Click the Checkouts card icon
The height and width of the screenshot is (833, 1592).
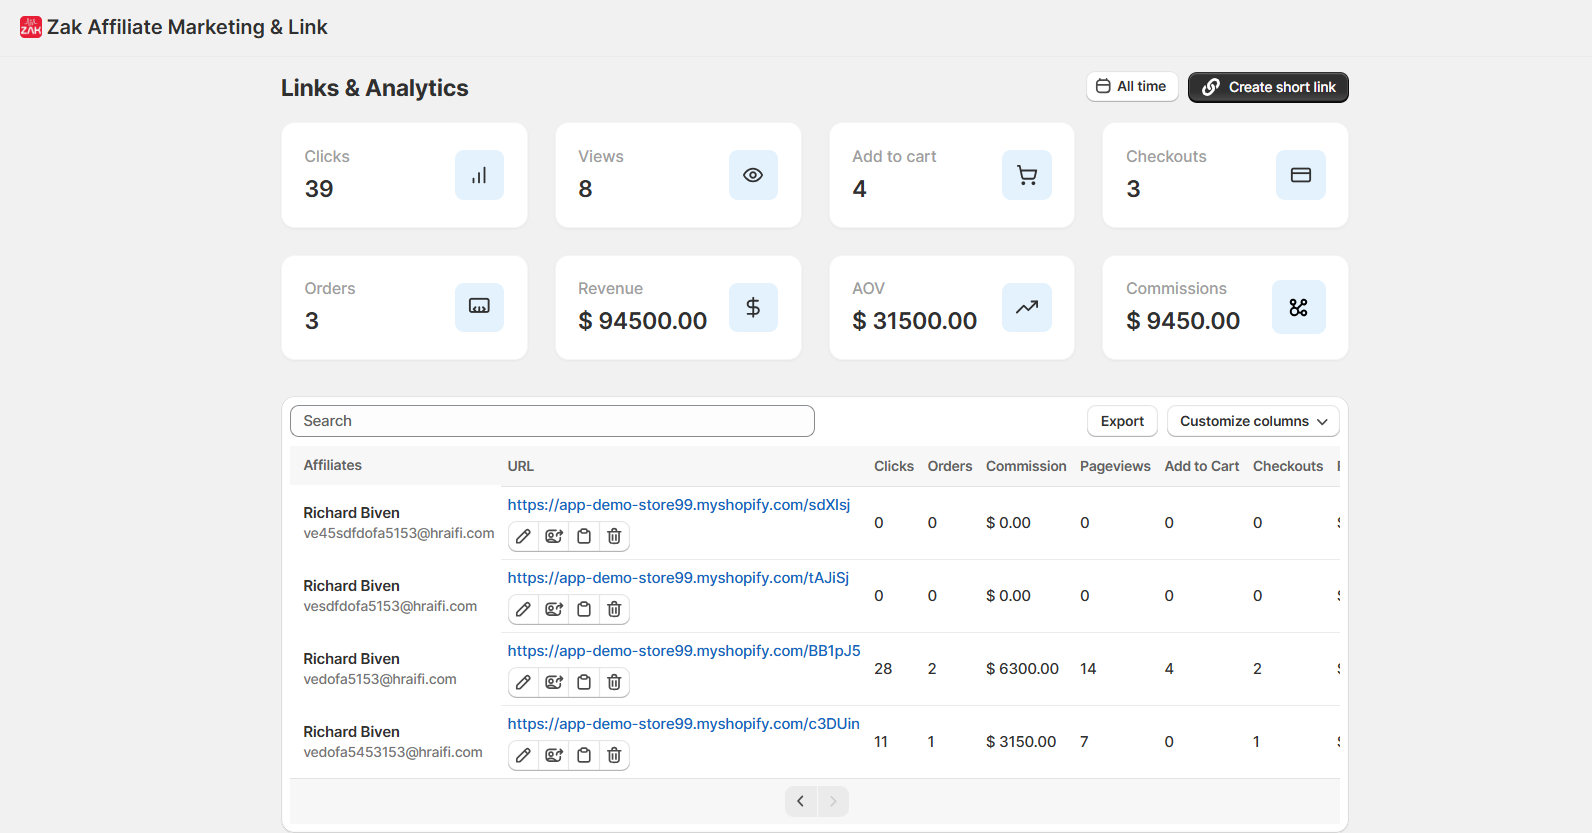(1301, 175)
